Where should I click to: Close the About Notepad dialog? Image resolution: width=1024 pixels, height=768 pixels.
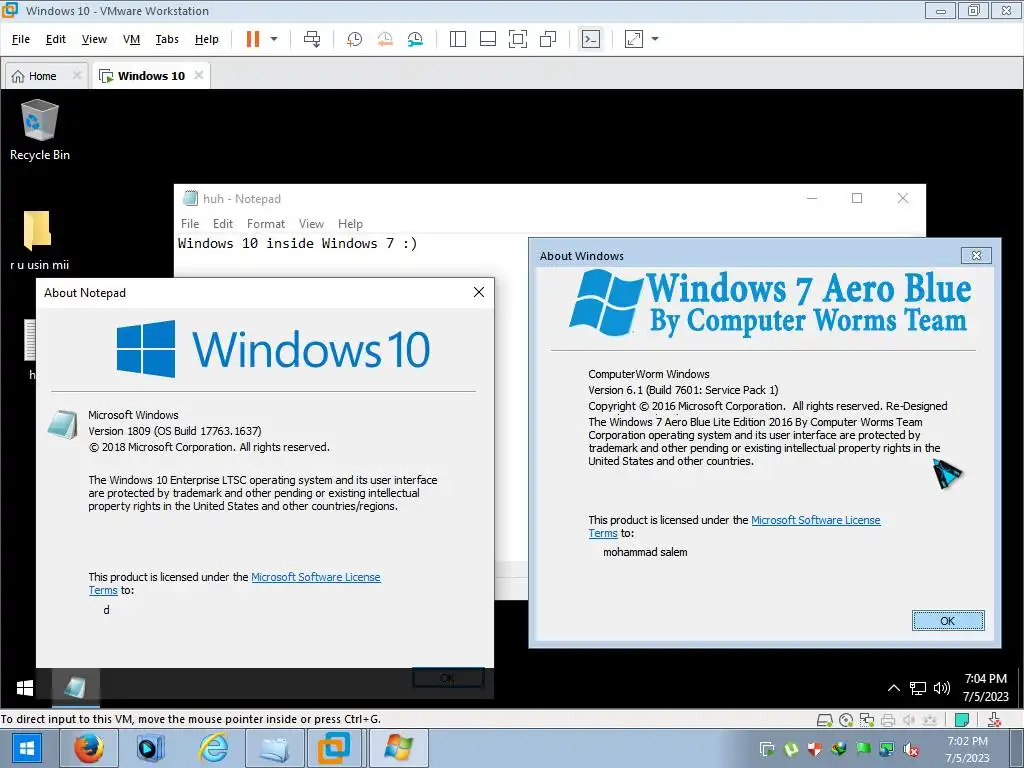[x=479, y=292]
